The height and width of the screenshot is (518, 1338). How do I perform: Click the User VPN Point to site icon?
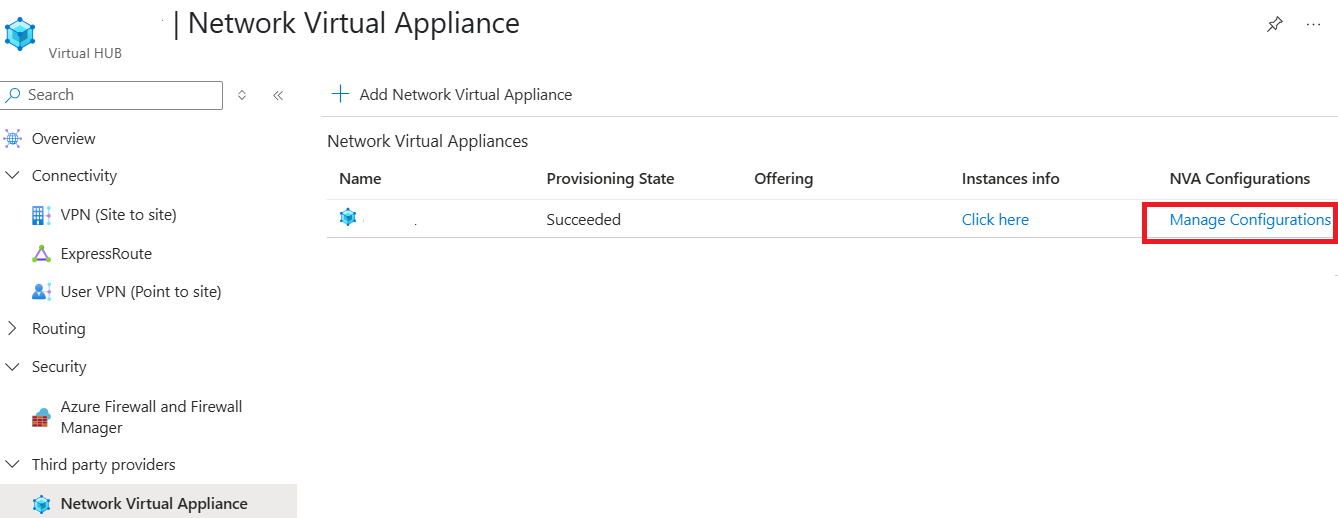coord(41,292)
